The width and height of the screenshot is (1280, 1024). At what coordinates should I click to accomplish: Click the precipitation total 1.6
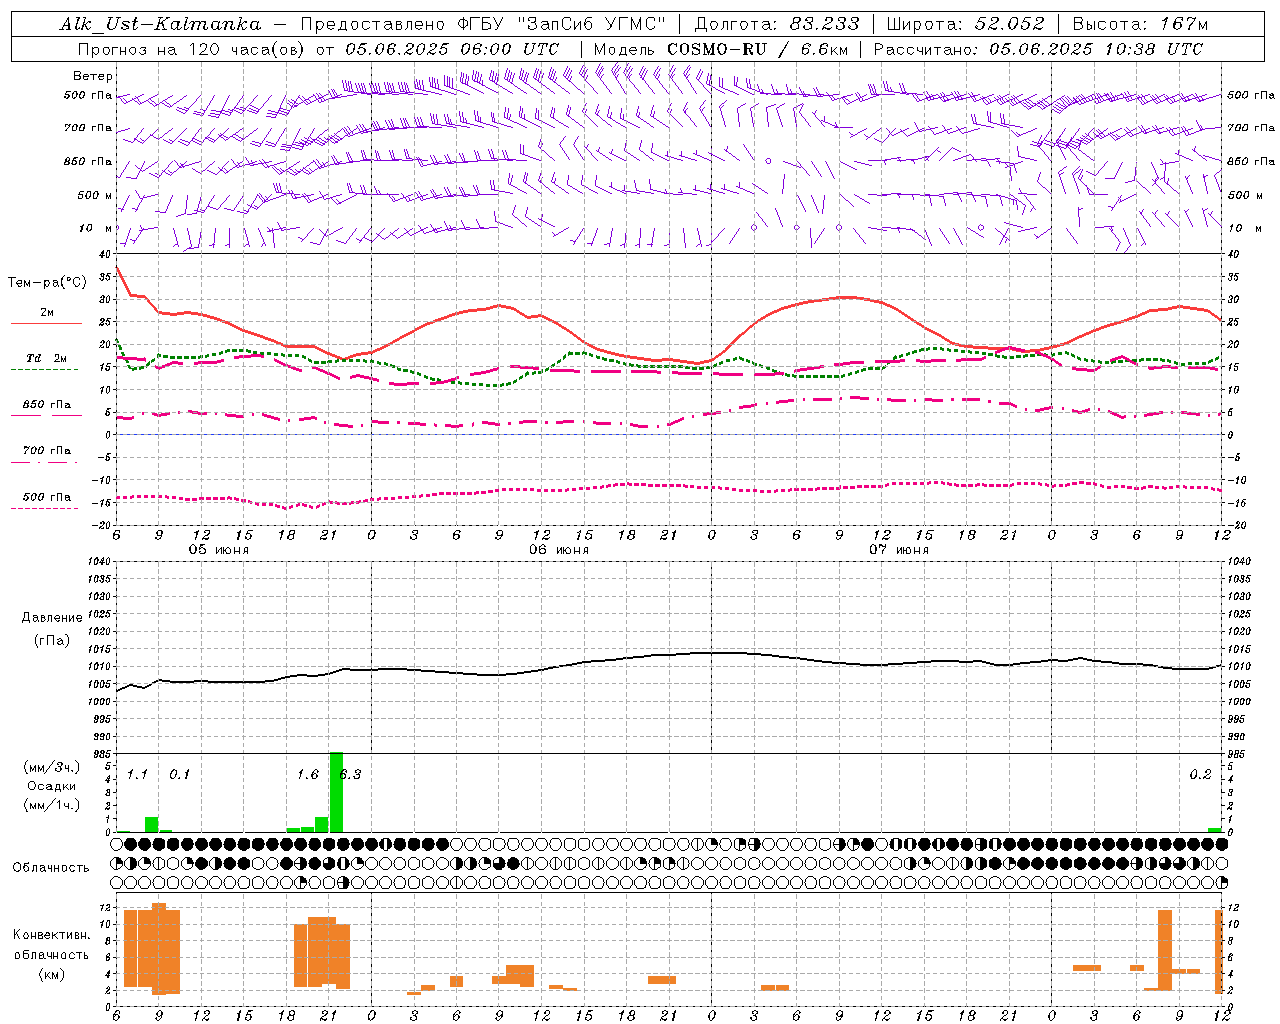pos(308,775)
